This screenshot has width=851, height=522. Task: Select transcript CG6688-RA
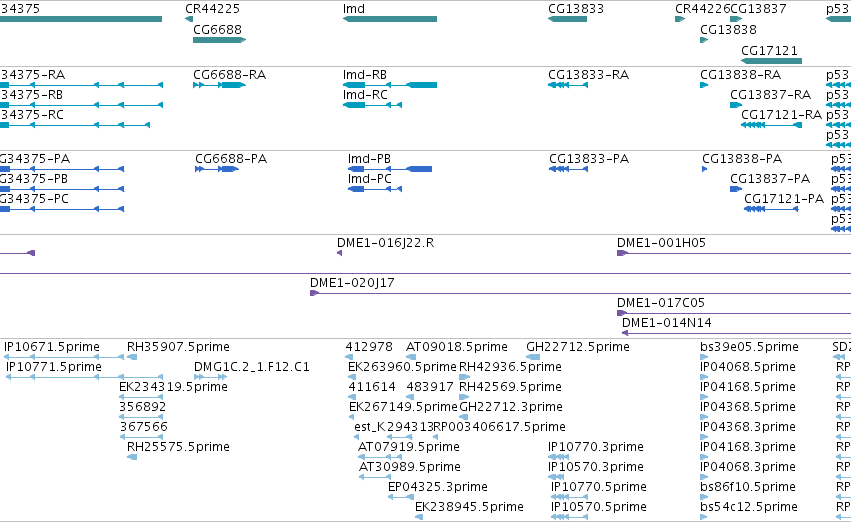[219, 85]
